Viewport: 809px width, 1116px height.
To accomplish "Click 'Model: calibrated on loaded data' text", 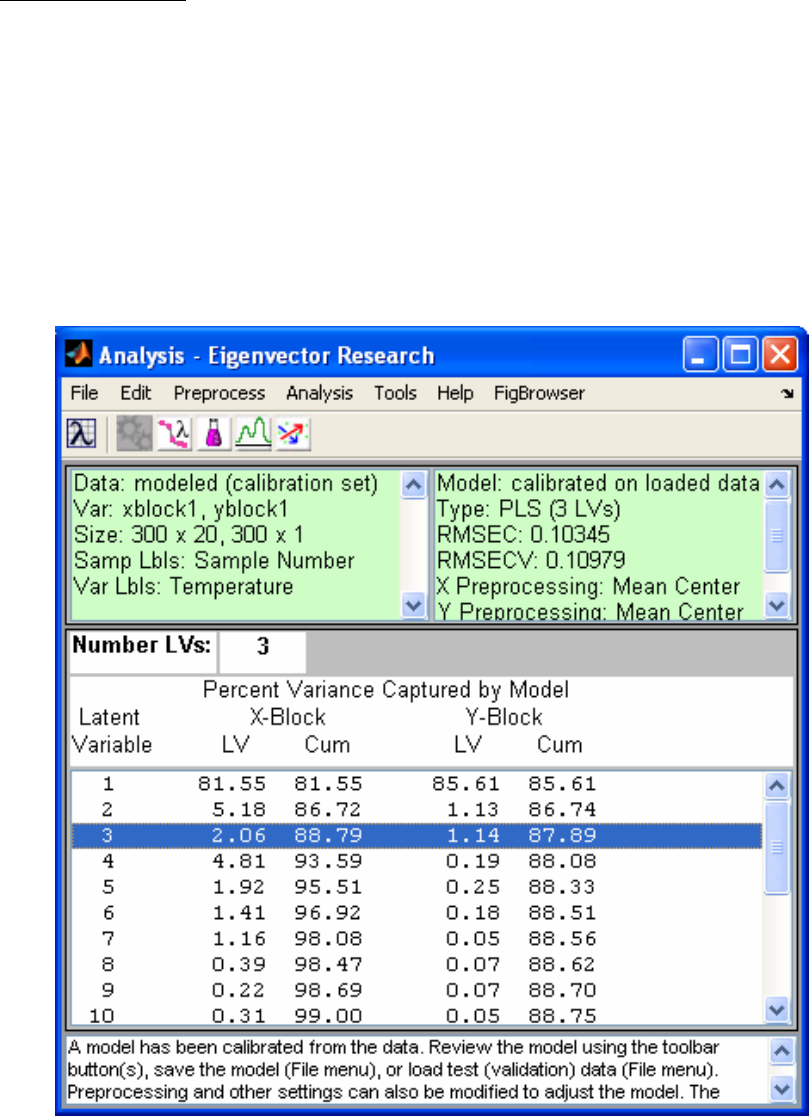I will 598,484.
